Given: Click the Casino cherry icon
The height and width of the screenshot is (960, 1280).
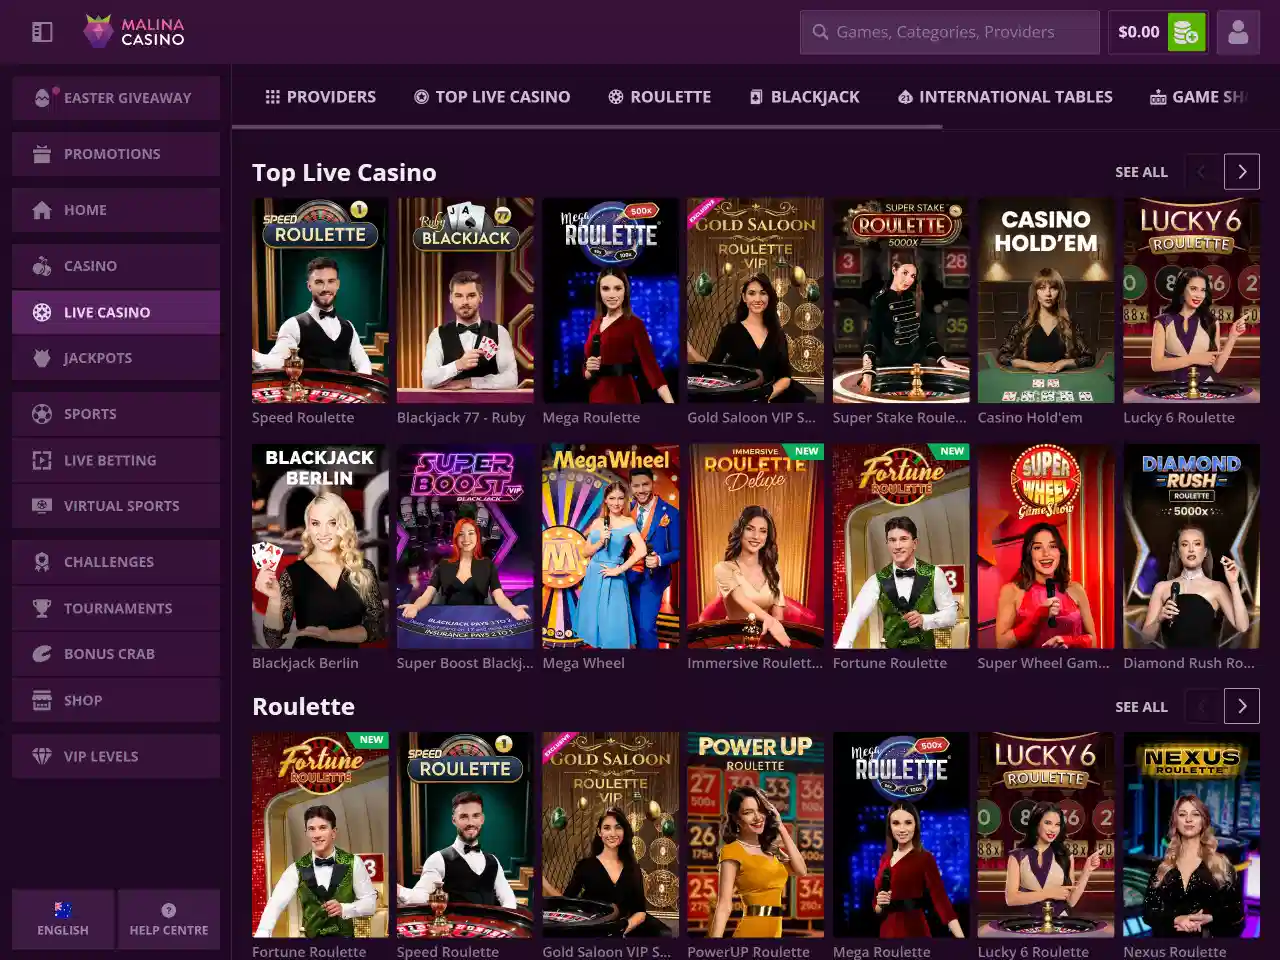Looking at the screenshot, I should click(42, 266).
